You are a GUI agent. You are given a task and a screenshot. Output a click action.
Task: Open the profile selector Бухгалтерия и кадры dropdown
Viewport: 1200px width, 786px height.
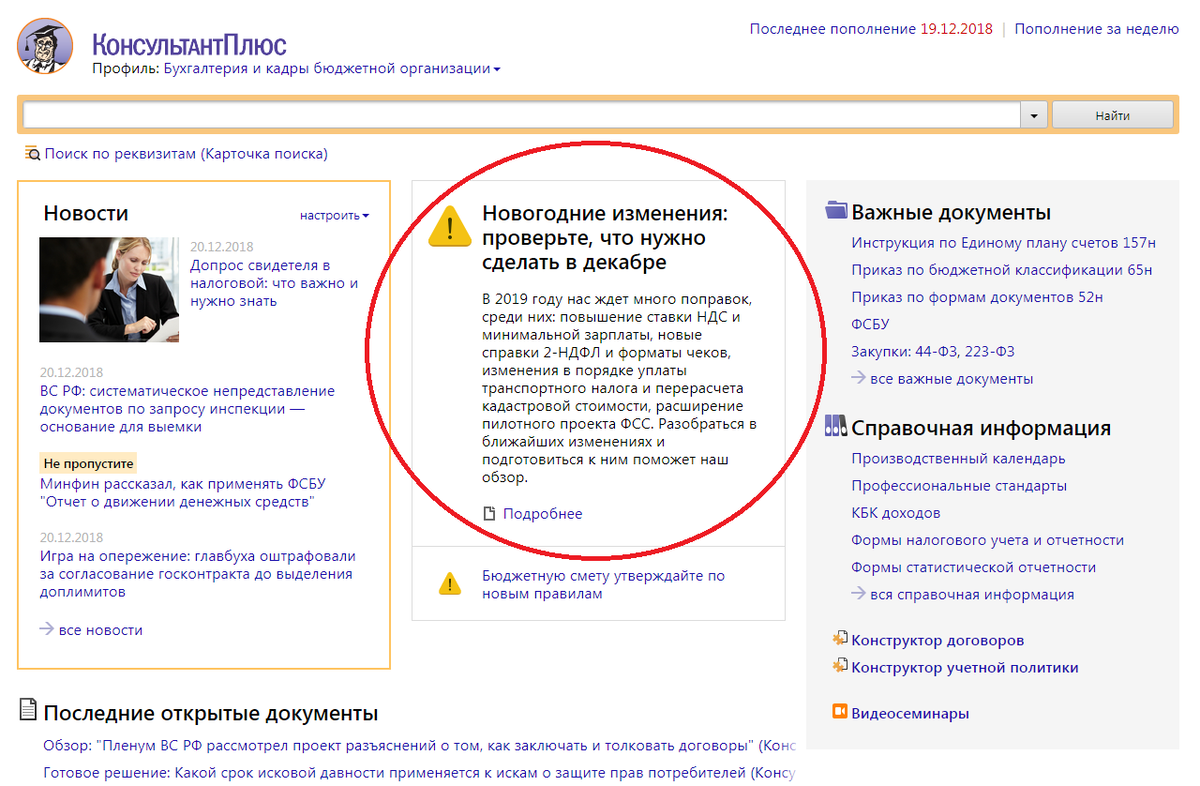click(331, 69)
